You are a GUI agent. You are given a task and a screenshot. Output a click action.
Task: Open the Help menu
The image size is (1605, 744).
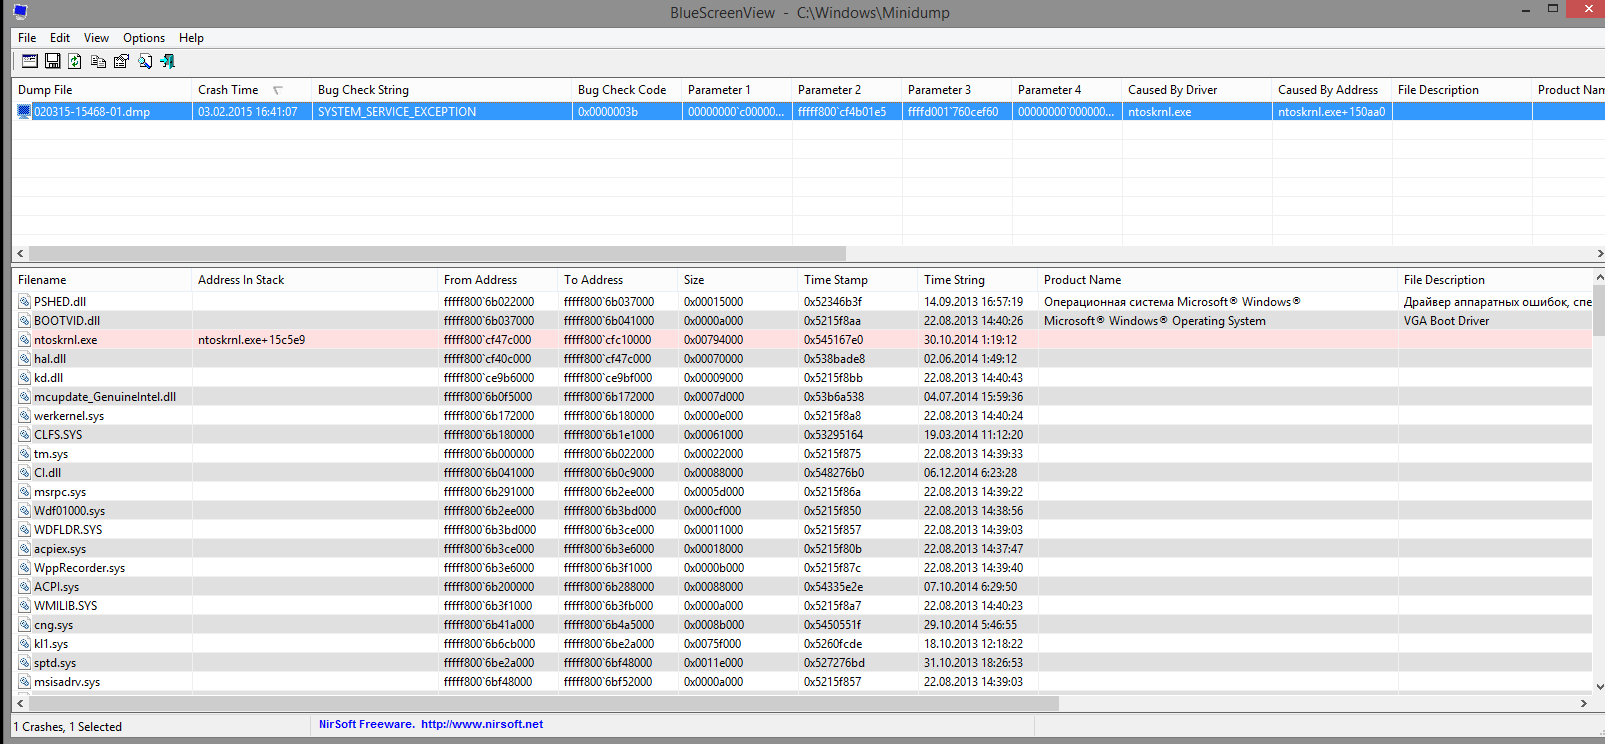pos(191,38)
